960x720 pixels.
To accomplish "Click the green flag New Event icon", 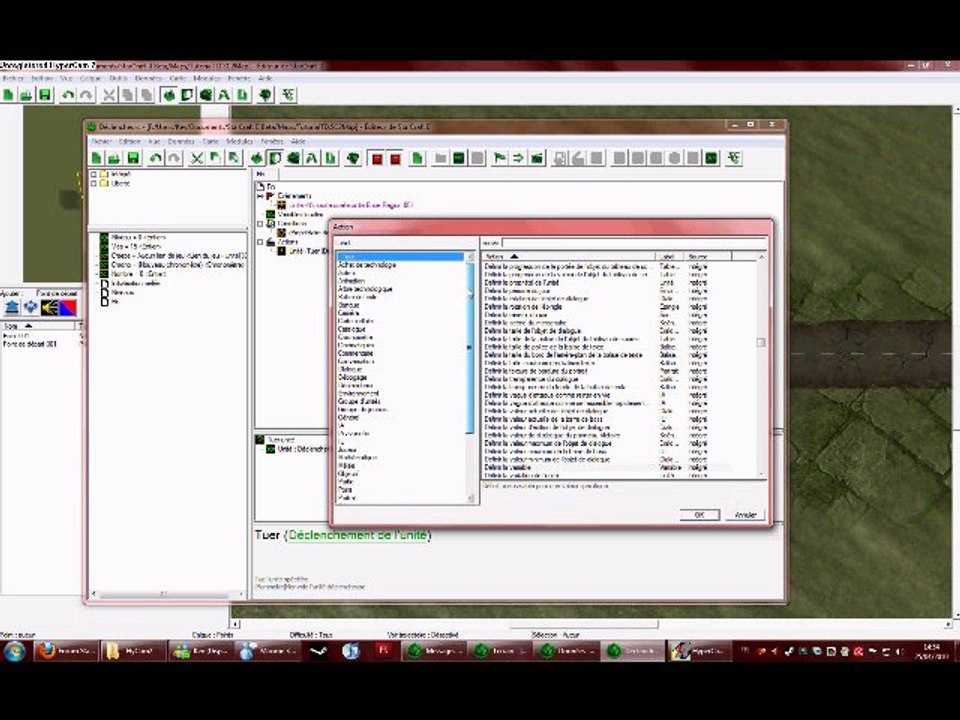I will [x=500, y=158].
